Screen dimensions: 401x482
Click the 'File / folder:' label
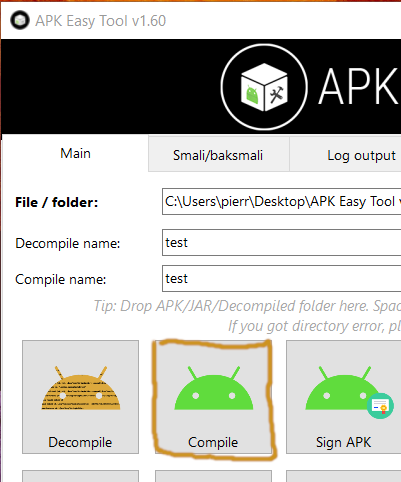pyautogui.click(x=57, y=202)
